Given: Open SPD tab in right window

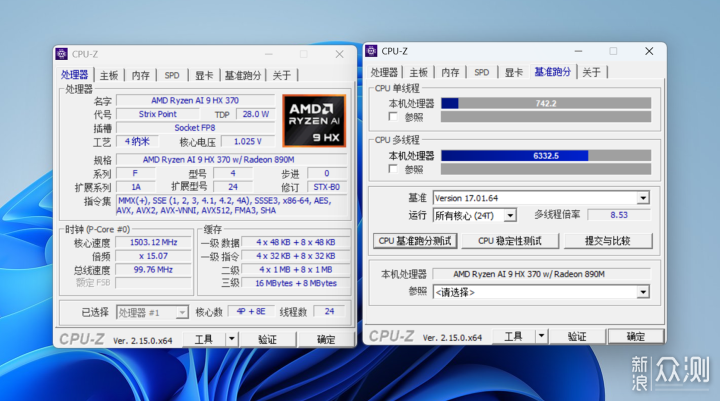Looking at the screenshot, I should (482, 72).
